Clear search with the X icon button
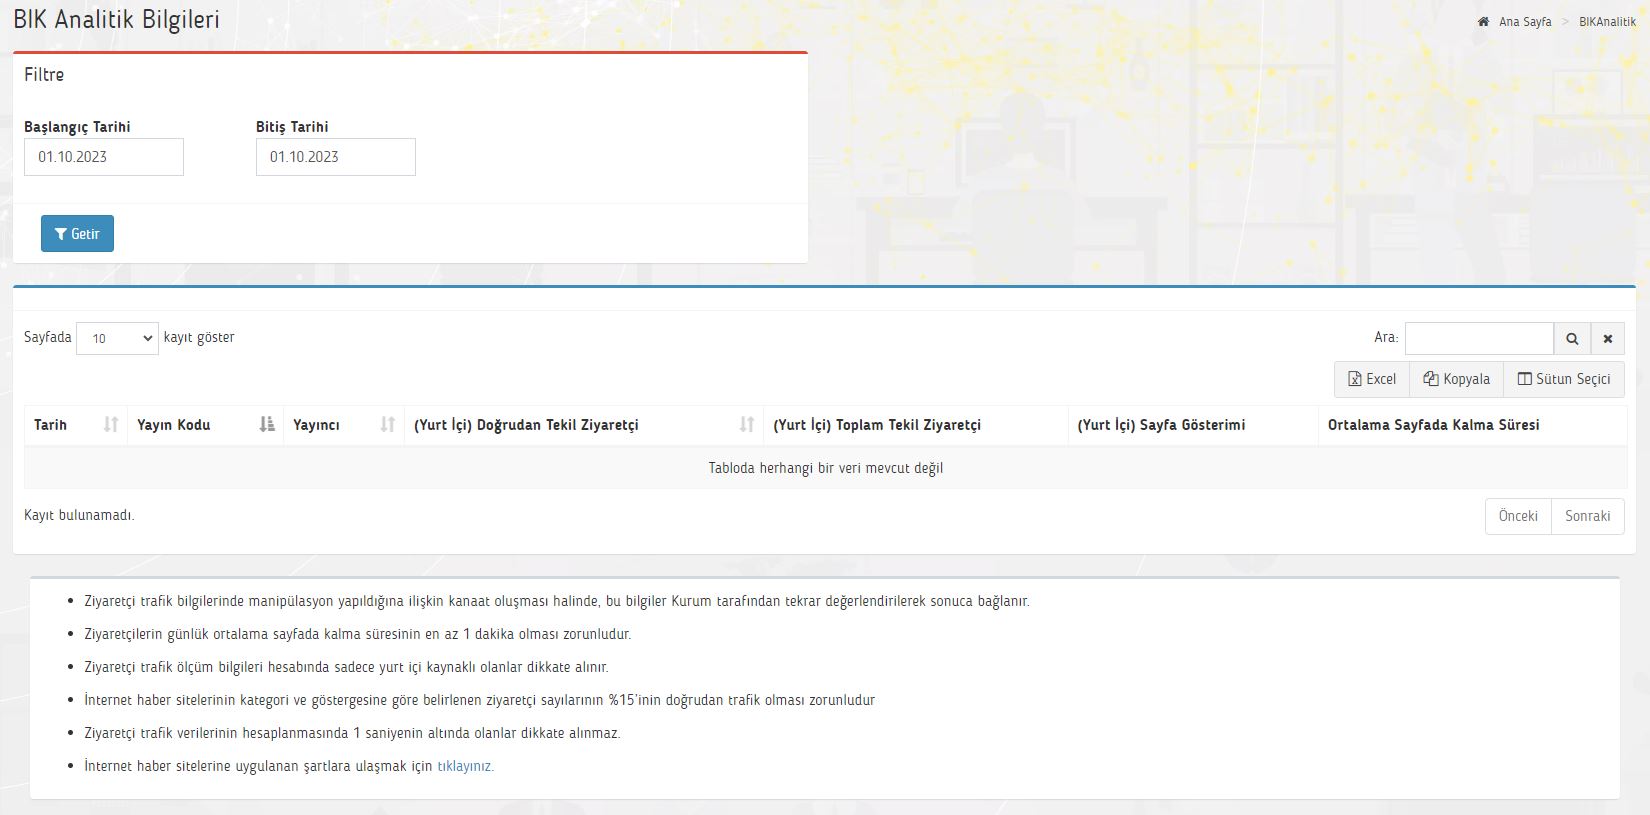 coord(1608,339)
